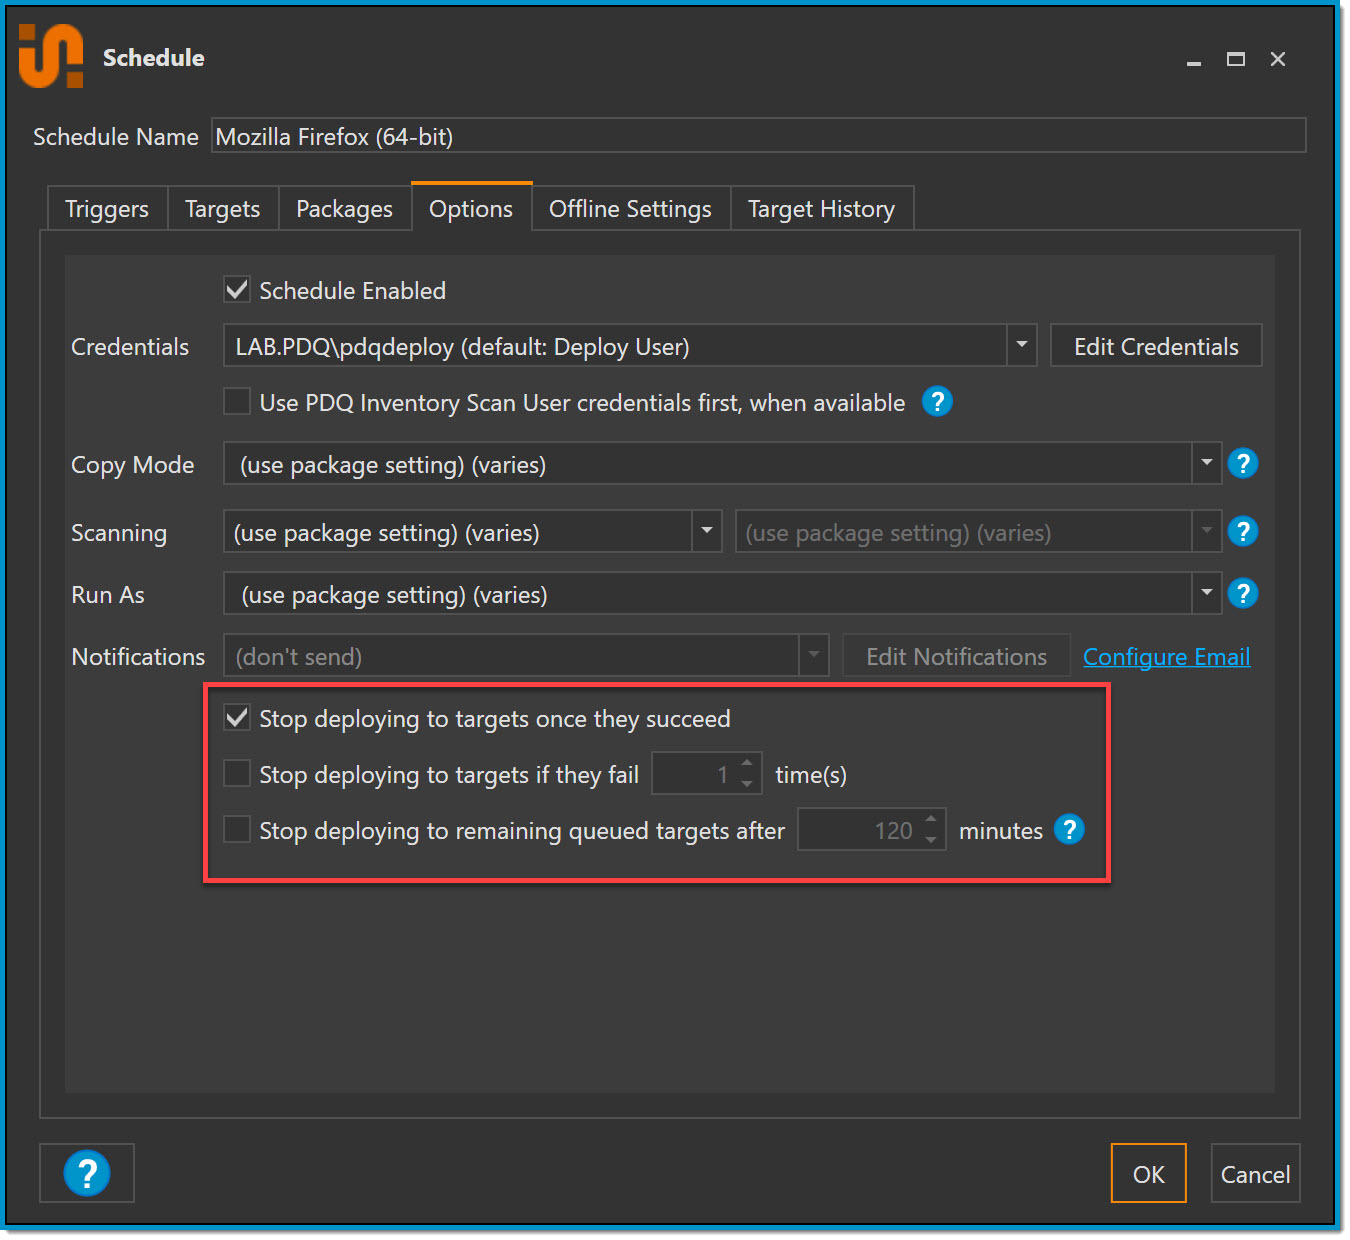Screen dimensions: 1350x1240
Task: Increase the queued targets minutes stepper
Action: click(931, 820)
